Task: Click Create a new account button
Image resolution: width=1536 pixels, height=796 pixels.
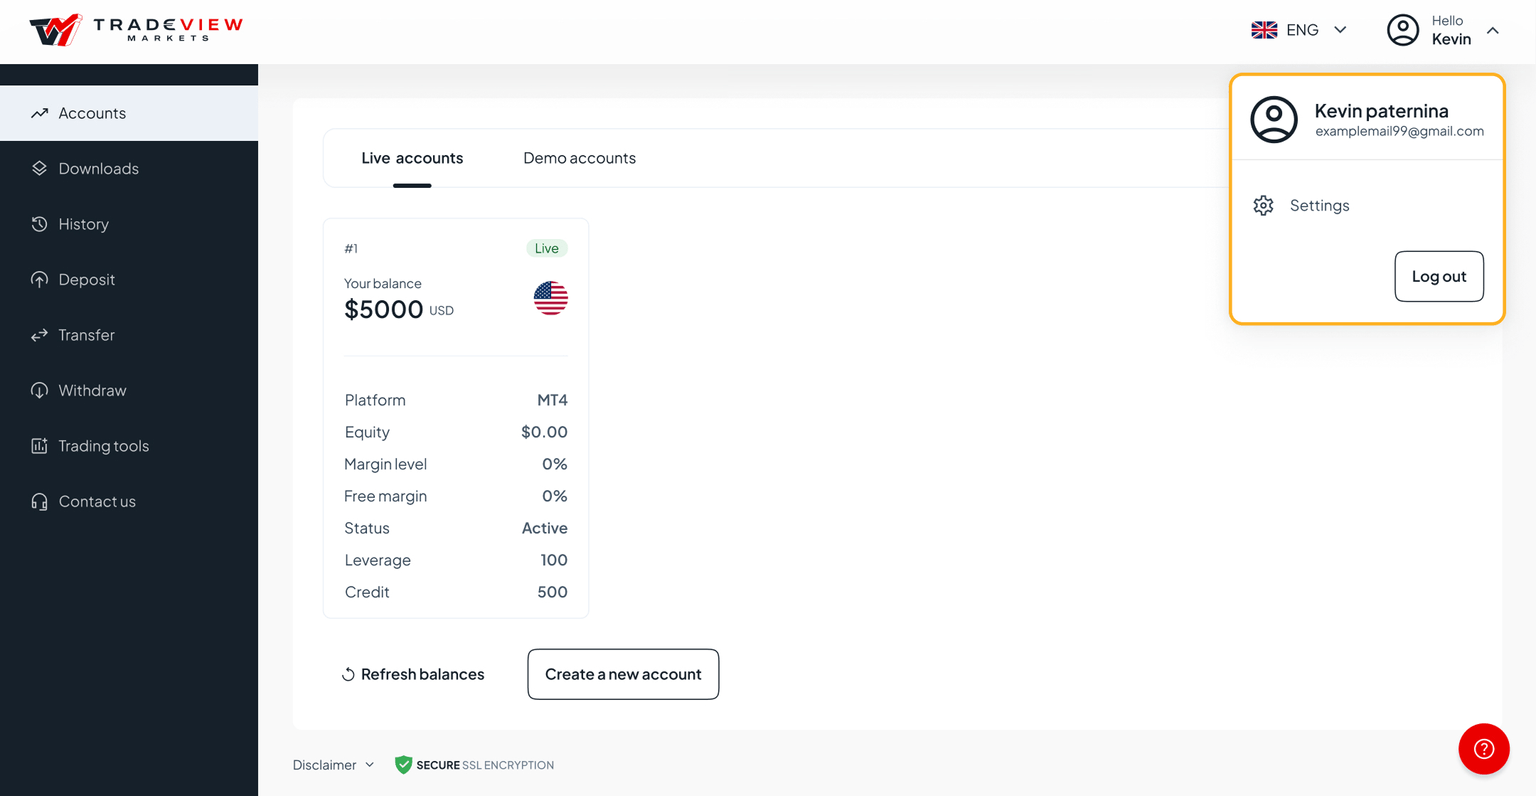Action: point(623,675)
